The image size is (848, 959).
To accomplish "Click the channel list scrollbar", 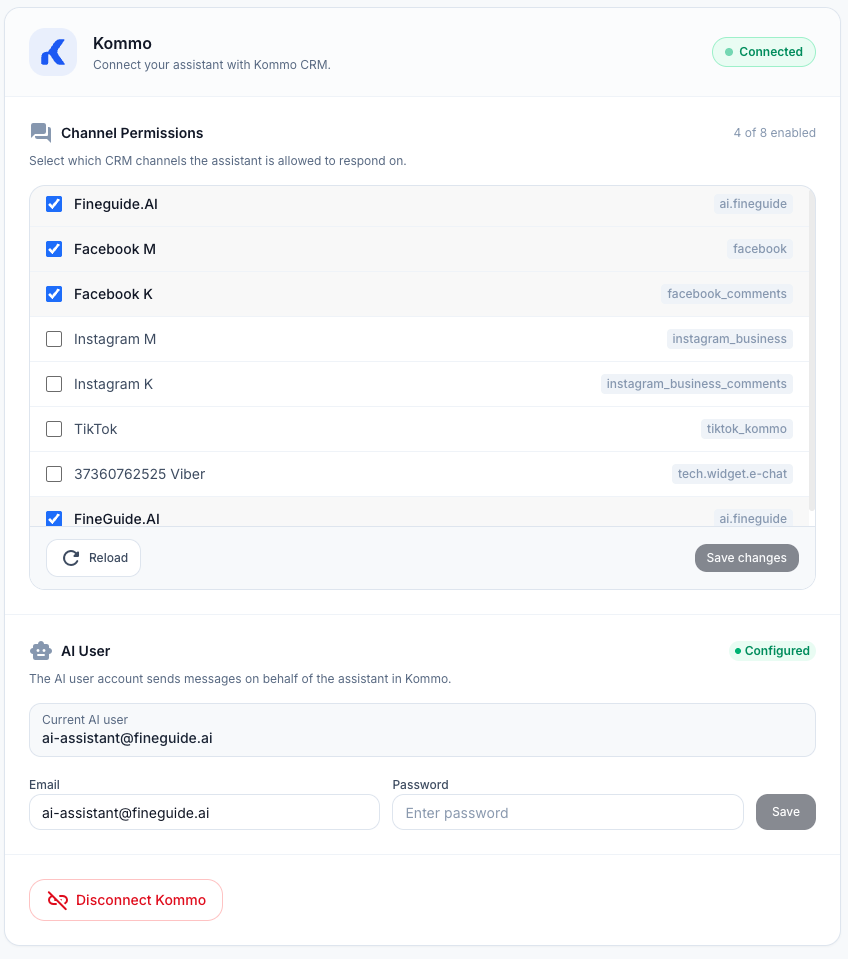I will (811, 350).
